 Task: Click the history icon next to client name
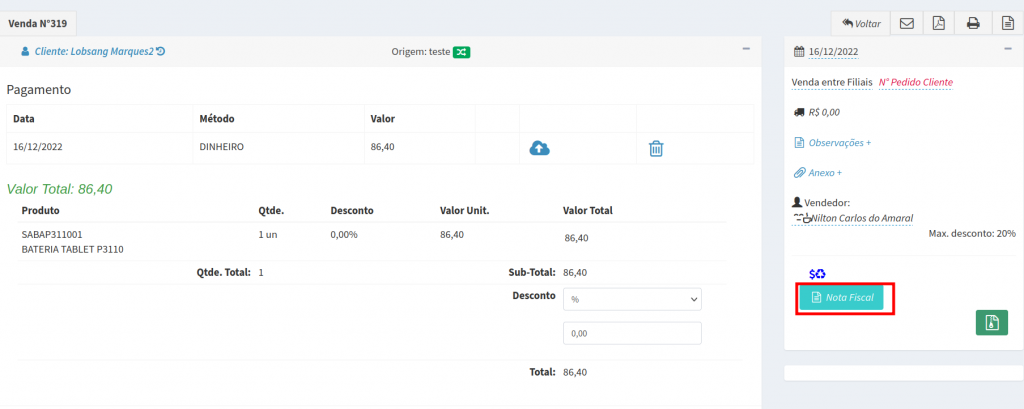click(x=161, y=51)
